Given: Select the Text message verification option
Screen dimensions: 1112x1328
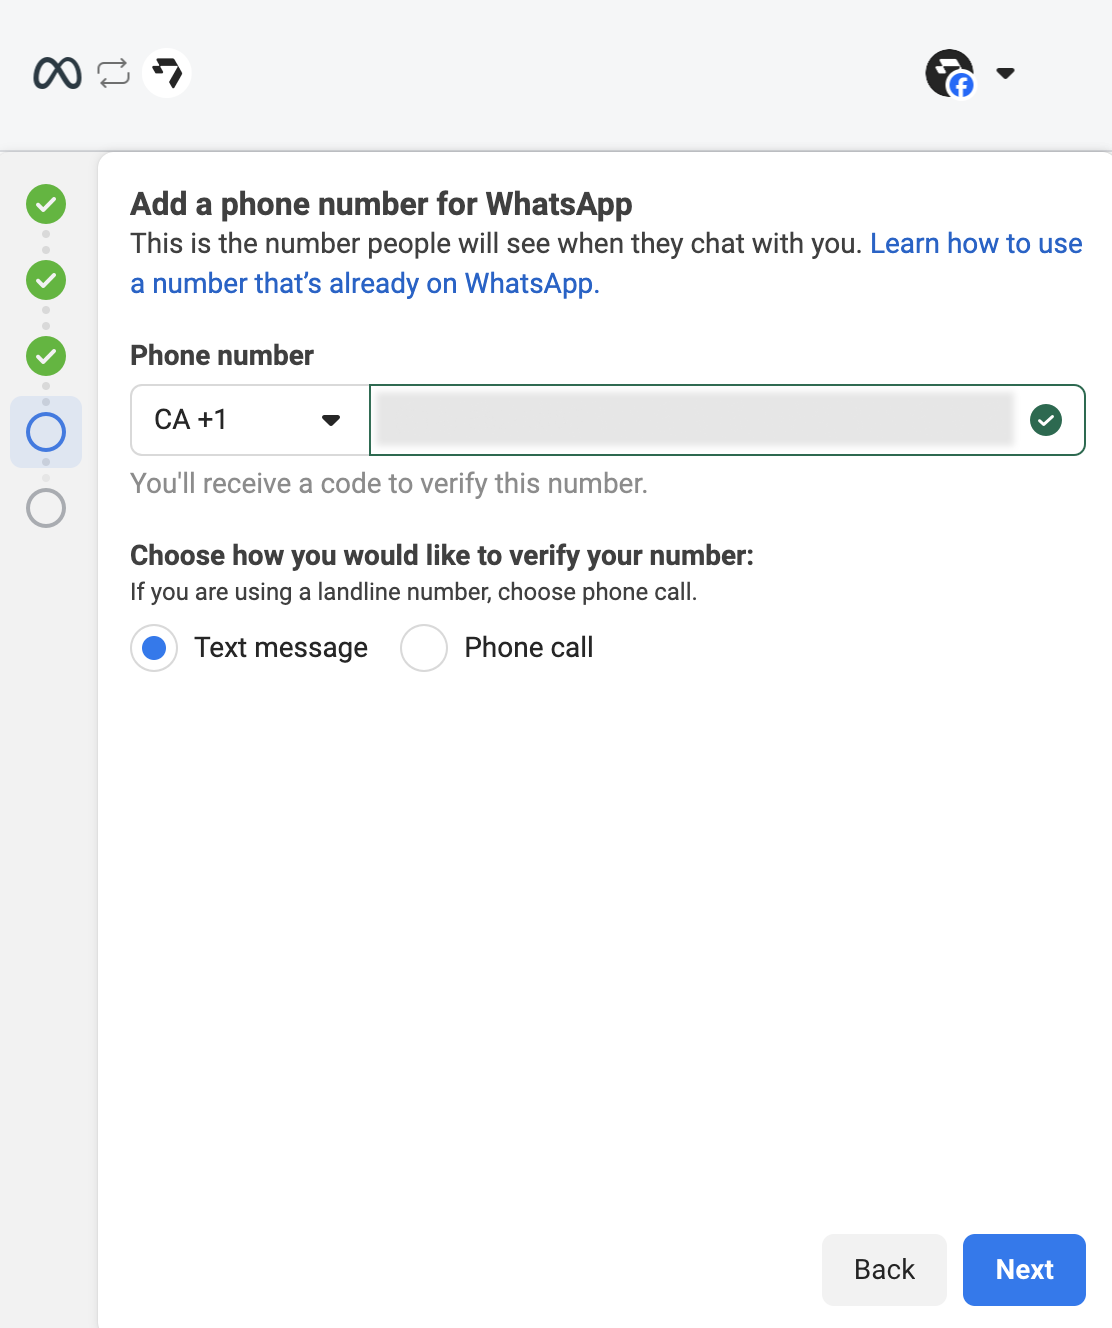Looking at the screenshot, I should (153, 648).
